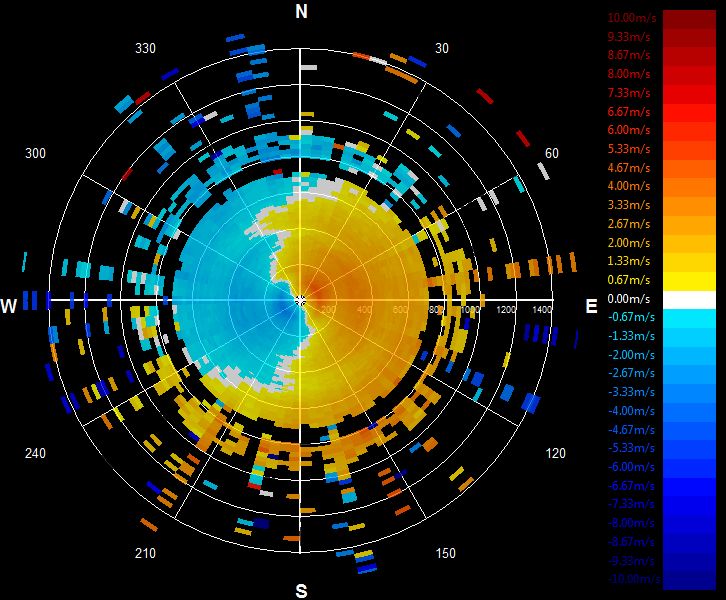Image resolution: width=726 pixels, height=600 pixels.
Task: Click the white zero-velocity color band
Action: coord(689,300)
